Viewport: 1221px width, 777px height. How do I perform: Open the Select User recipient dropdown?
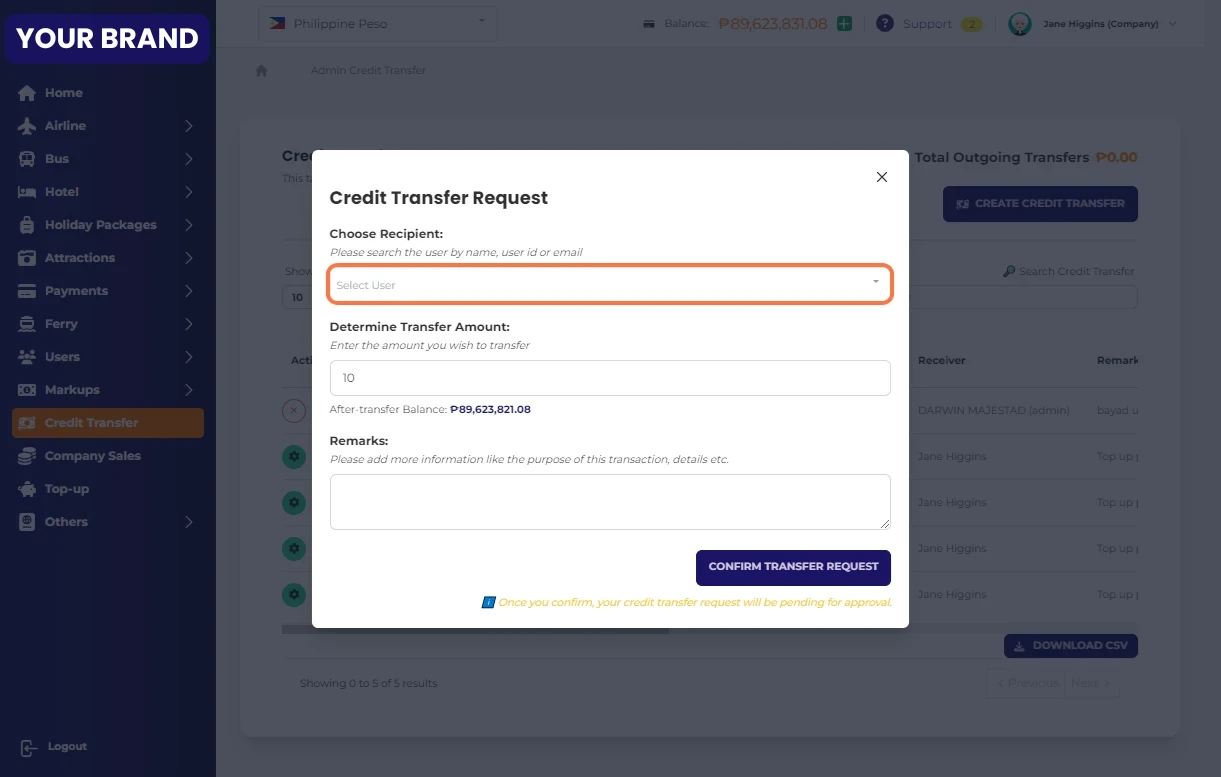point(609,285)
